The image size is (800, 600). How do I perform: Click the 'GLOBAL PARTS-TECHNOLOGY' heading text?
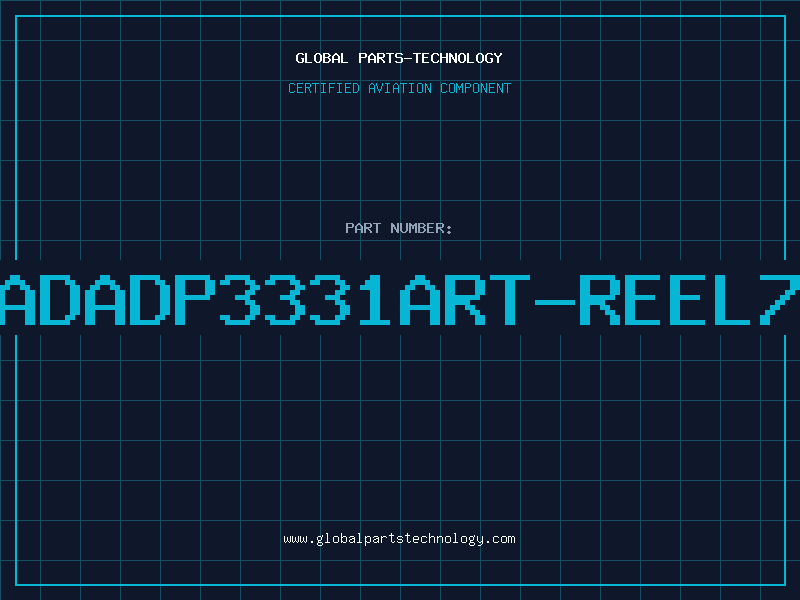(x=399, y=58)
